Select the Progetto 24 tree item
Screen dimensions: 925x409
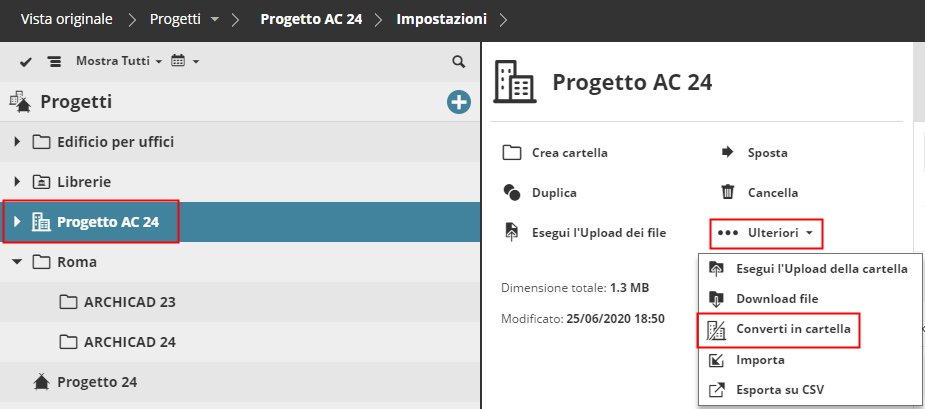click(96, 381)
